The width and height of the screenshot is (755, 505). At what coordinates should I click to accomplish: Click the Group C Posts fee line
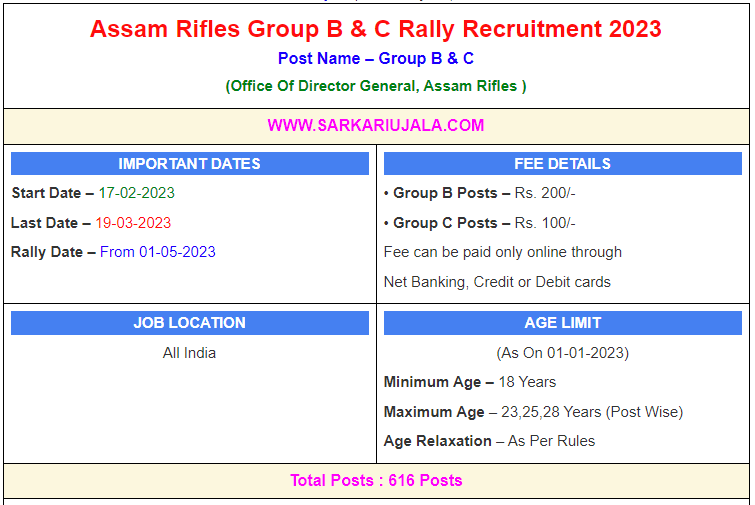(479, 223)
